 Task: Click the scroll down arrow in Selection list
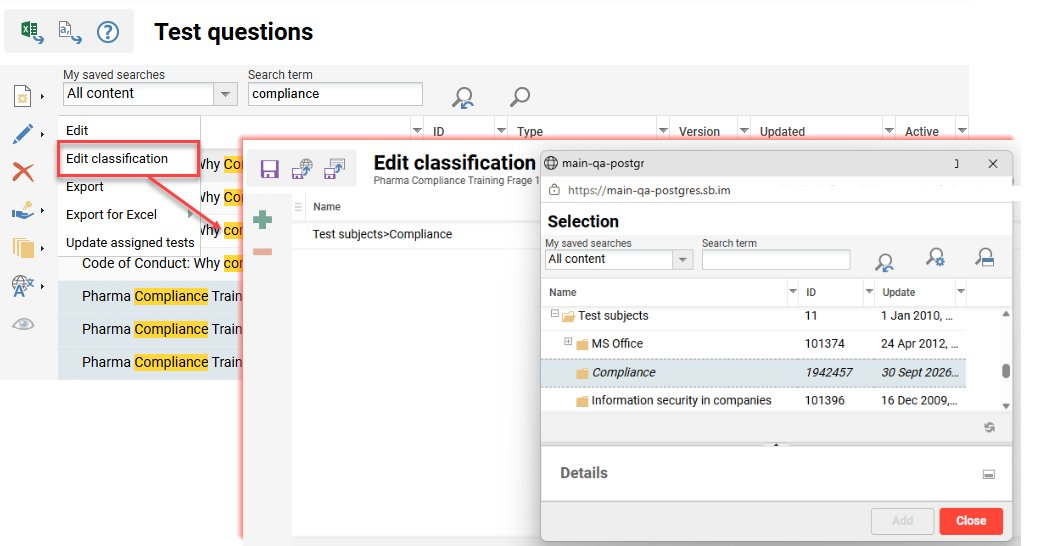tap(1006, 406)
